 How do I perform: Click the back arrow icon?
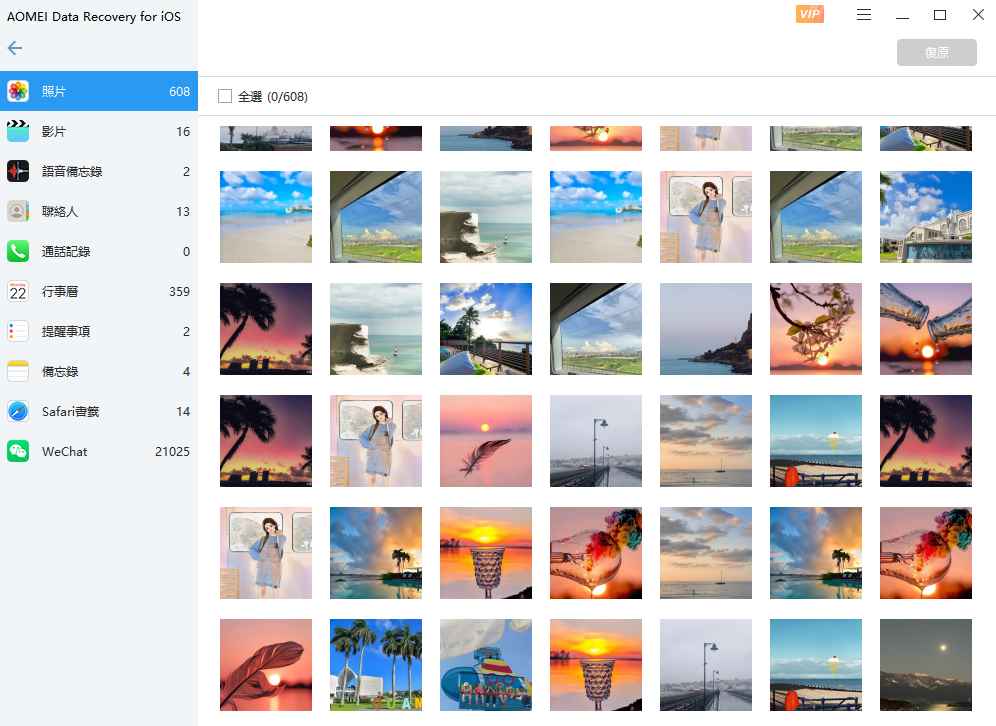click(x=15, y=48)
